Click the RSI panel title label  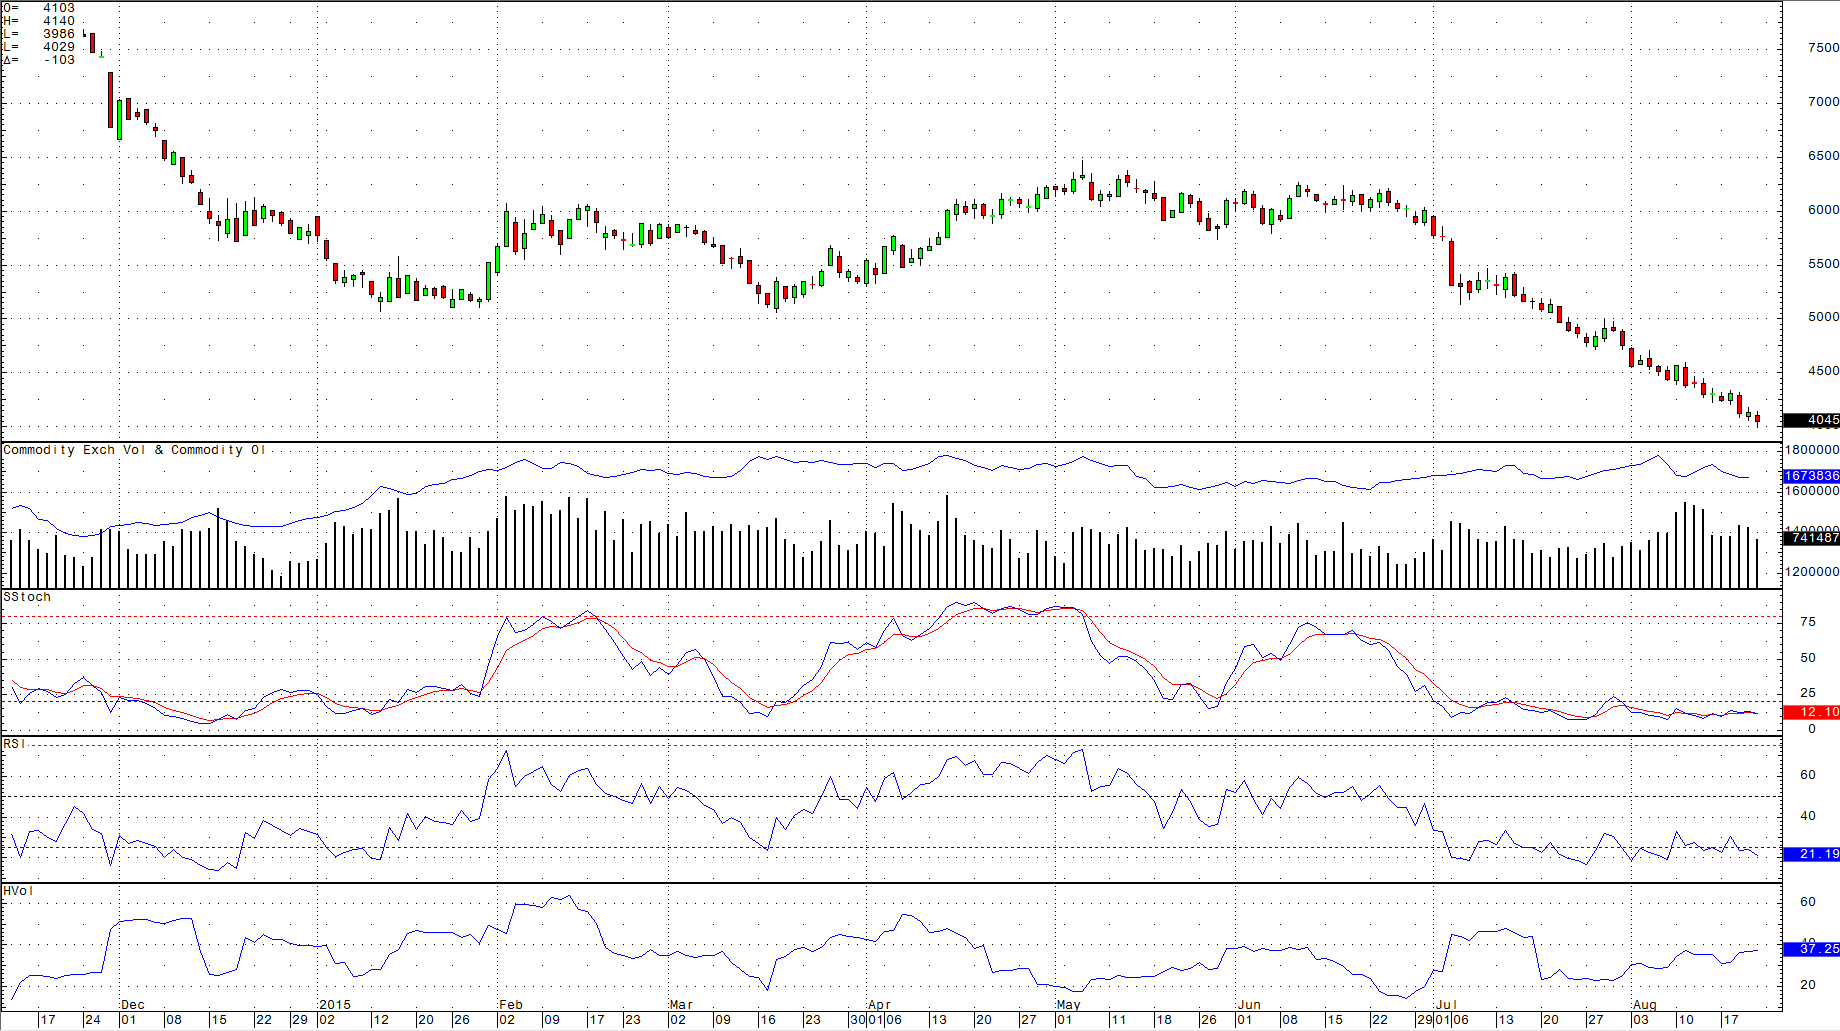tap(14, 744)
